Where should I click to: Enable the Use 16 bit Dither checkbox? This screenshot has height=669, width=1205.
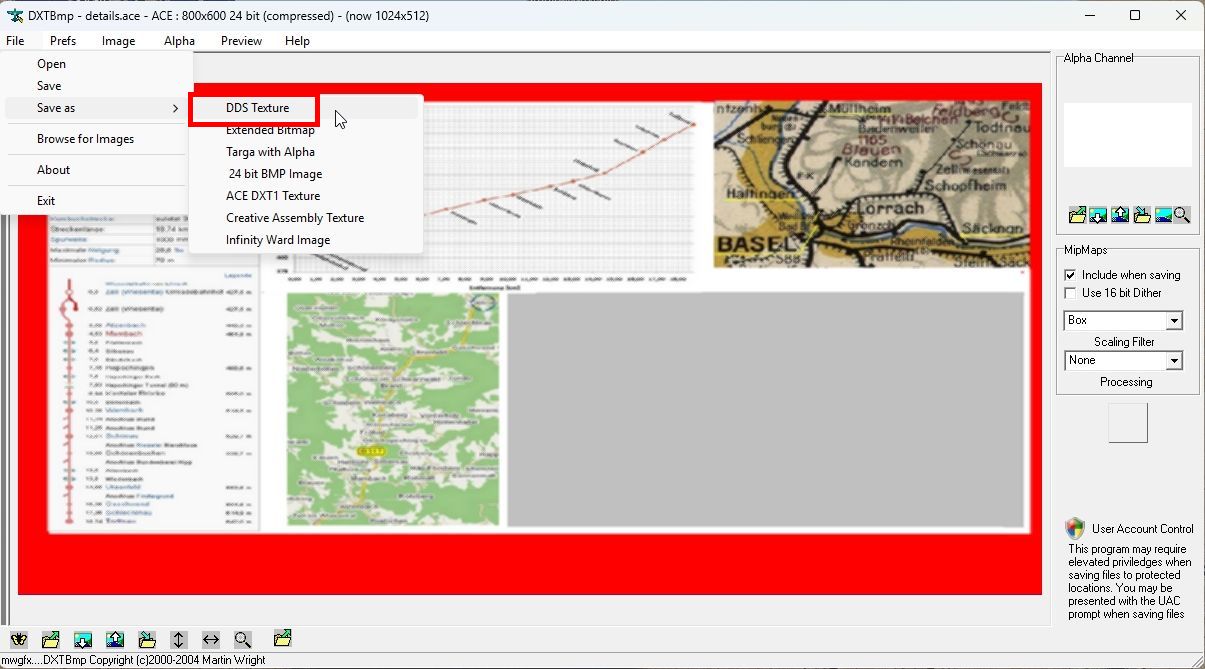click(1070, 293)
